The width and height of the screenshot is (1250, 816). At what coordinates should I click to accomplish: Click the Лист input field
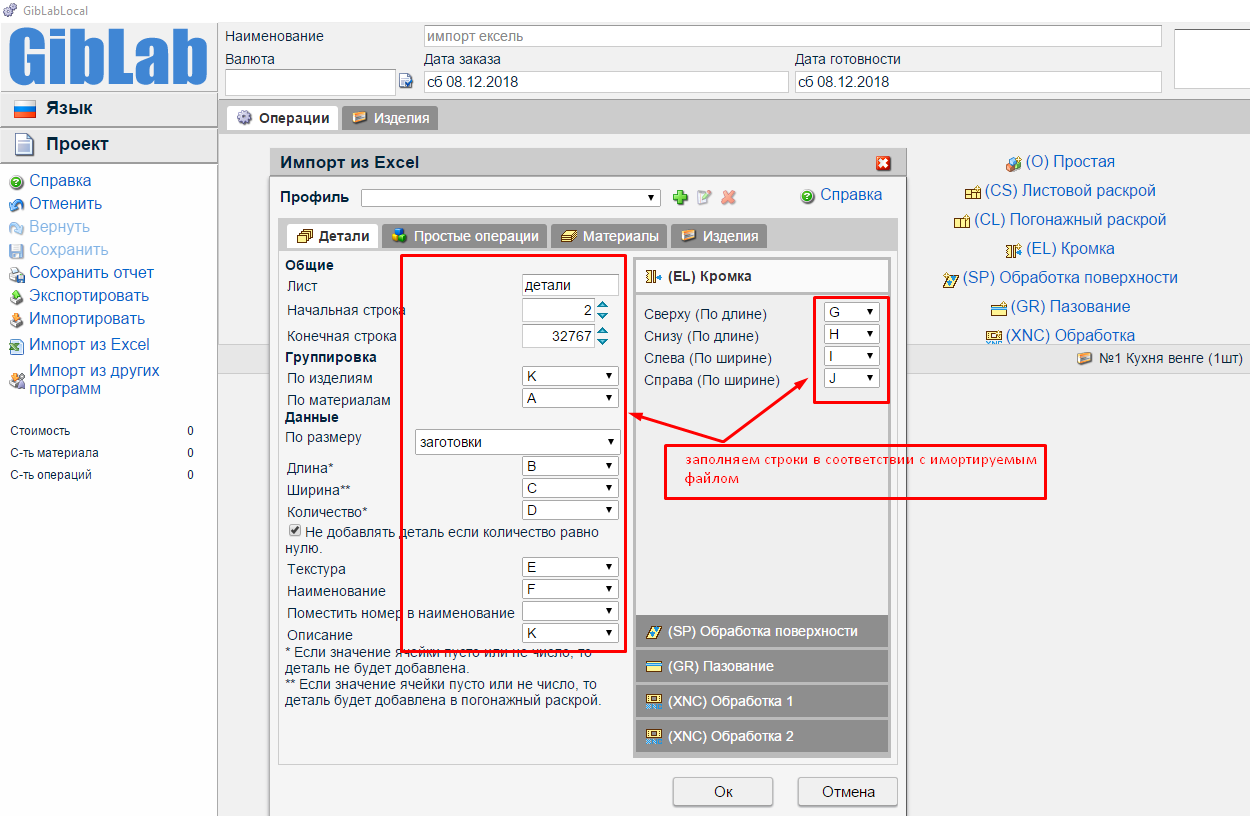click(570, 286)
